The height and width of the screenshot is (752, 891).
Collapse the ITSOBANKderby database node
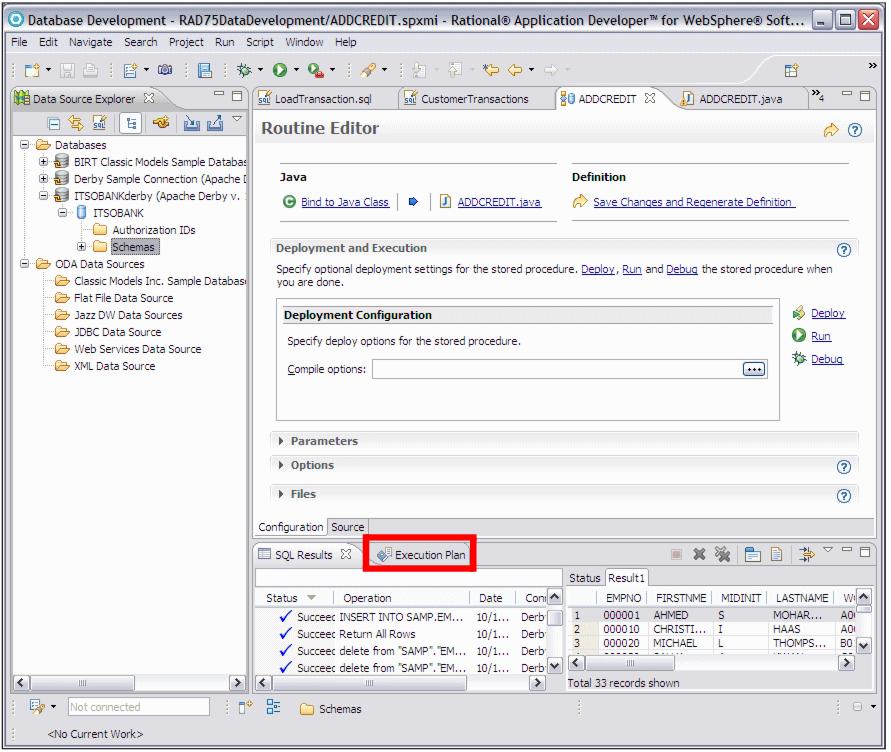tap(44, 196)
